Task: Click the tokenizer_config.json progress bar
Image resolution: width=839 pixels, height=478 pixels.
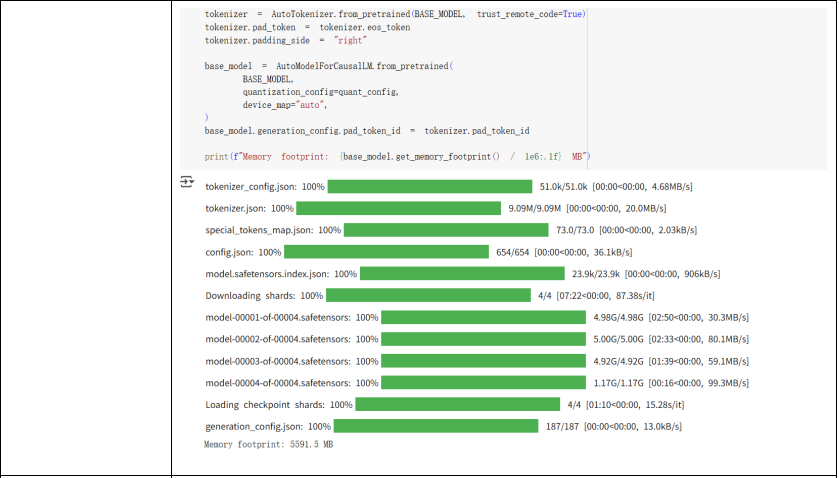Action: point(430,186)
